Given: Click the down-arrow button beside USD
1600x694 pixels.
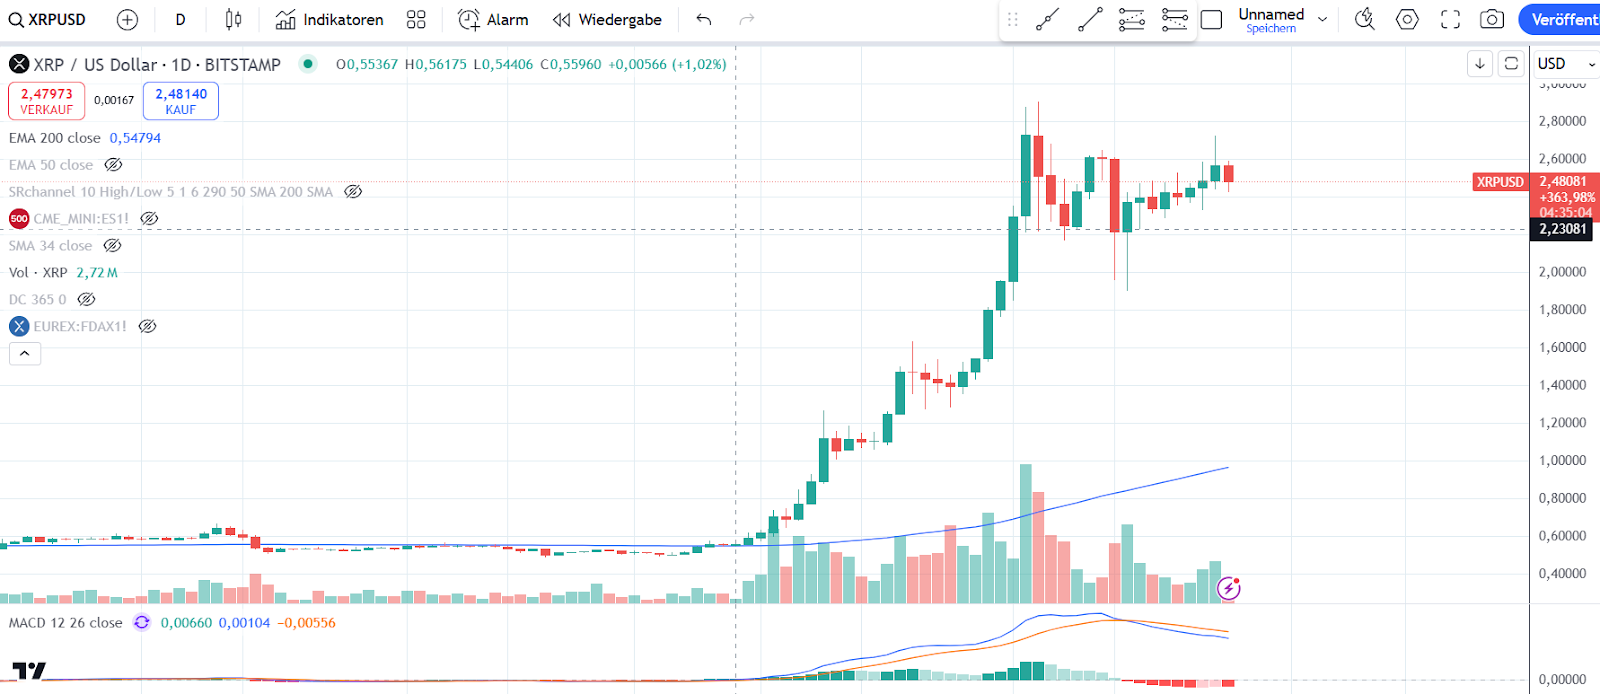Looking at the screenshot, I should pos(1480,64).
